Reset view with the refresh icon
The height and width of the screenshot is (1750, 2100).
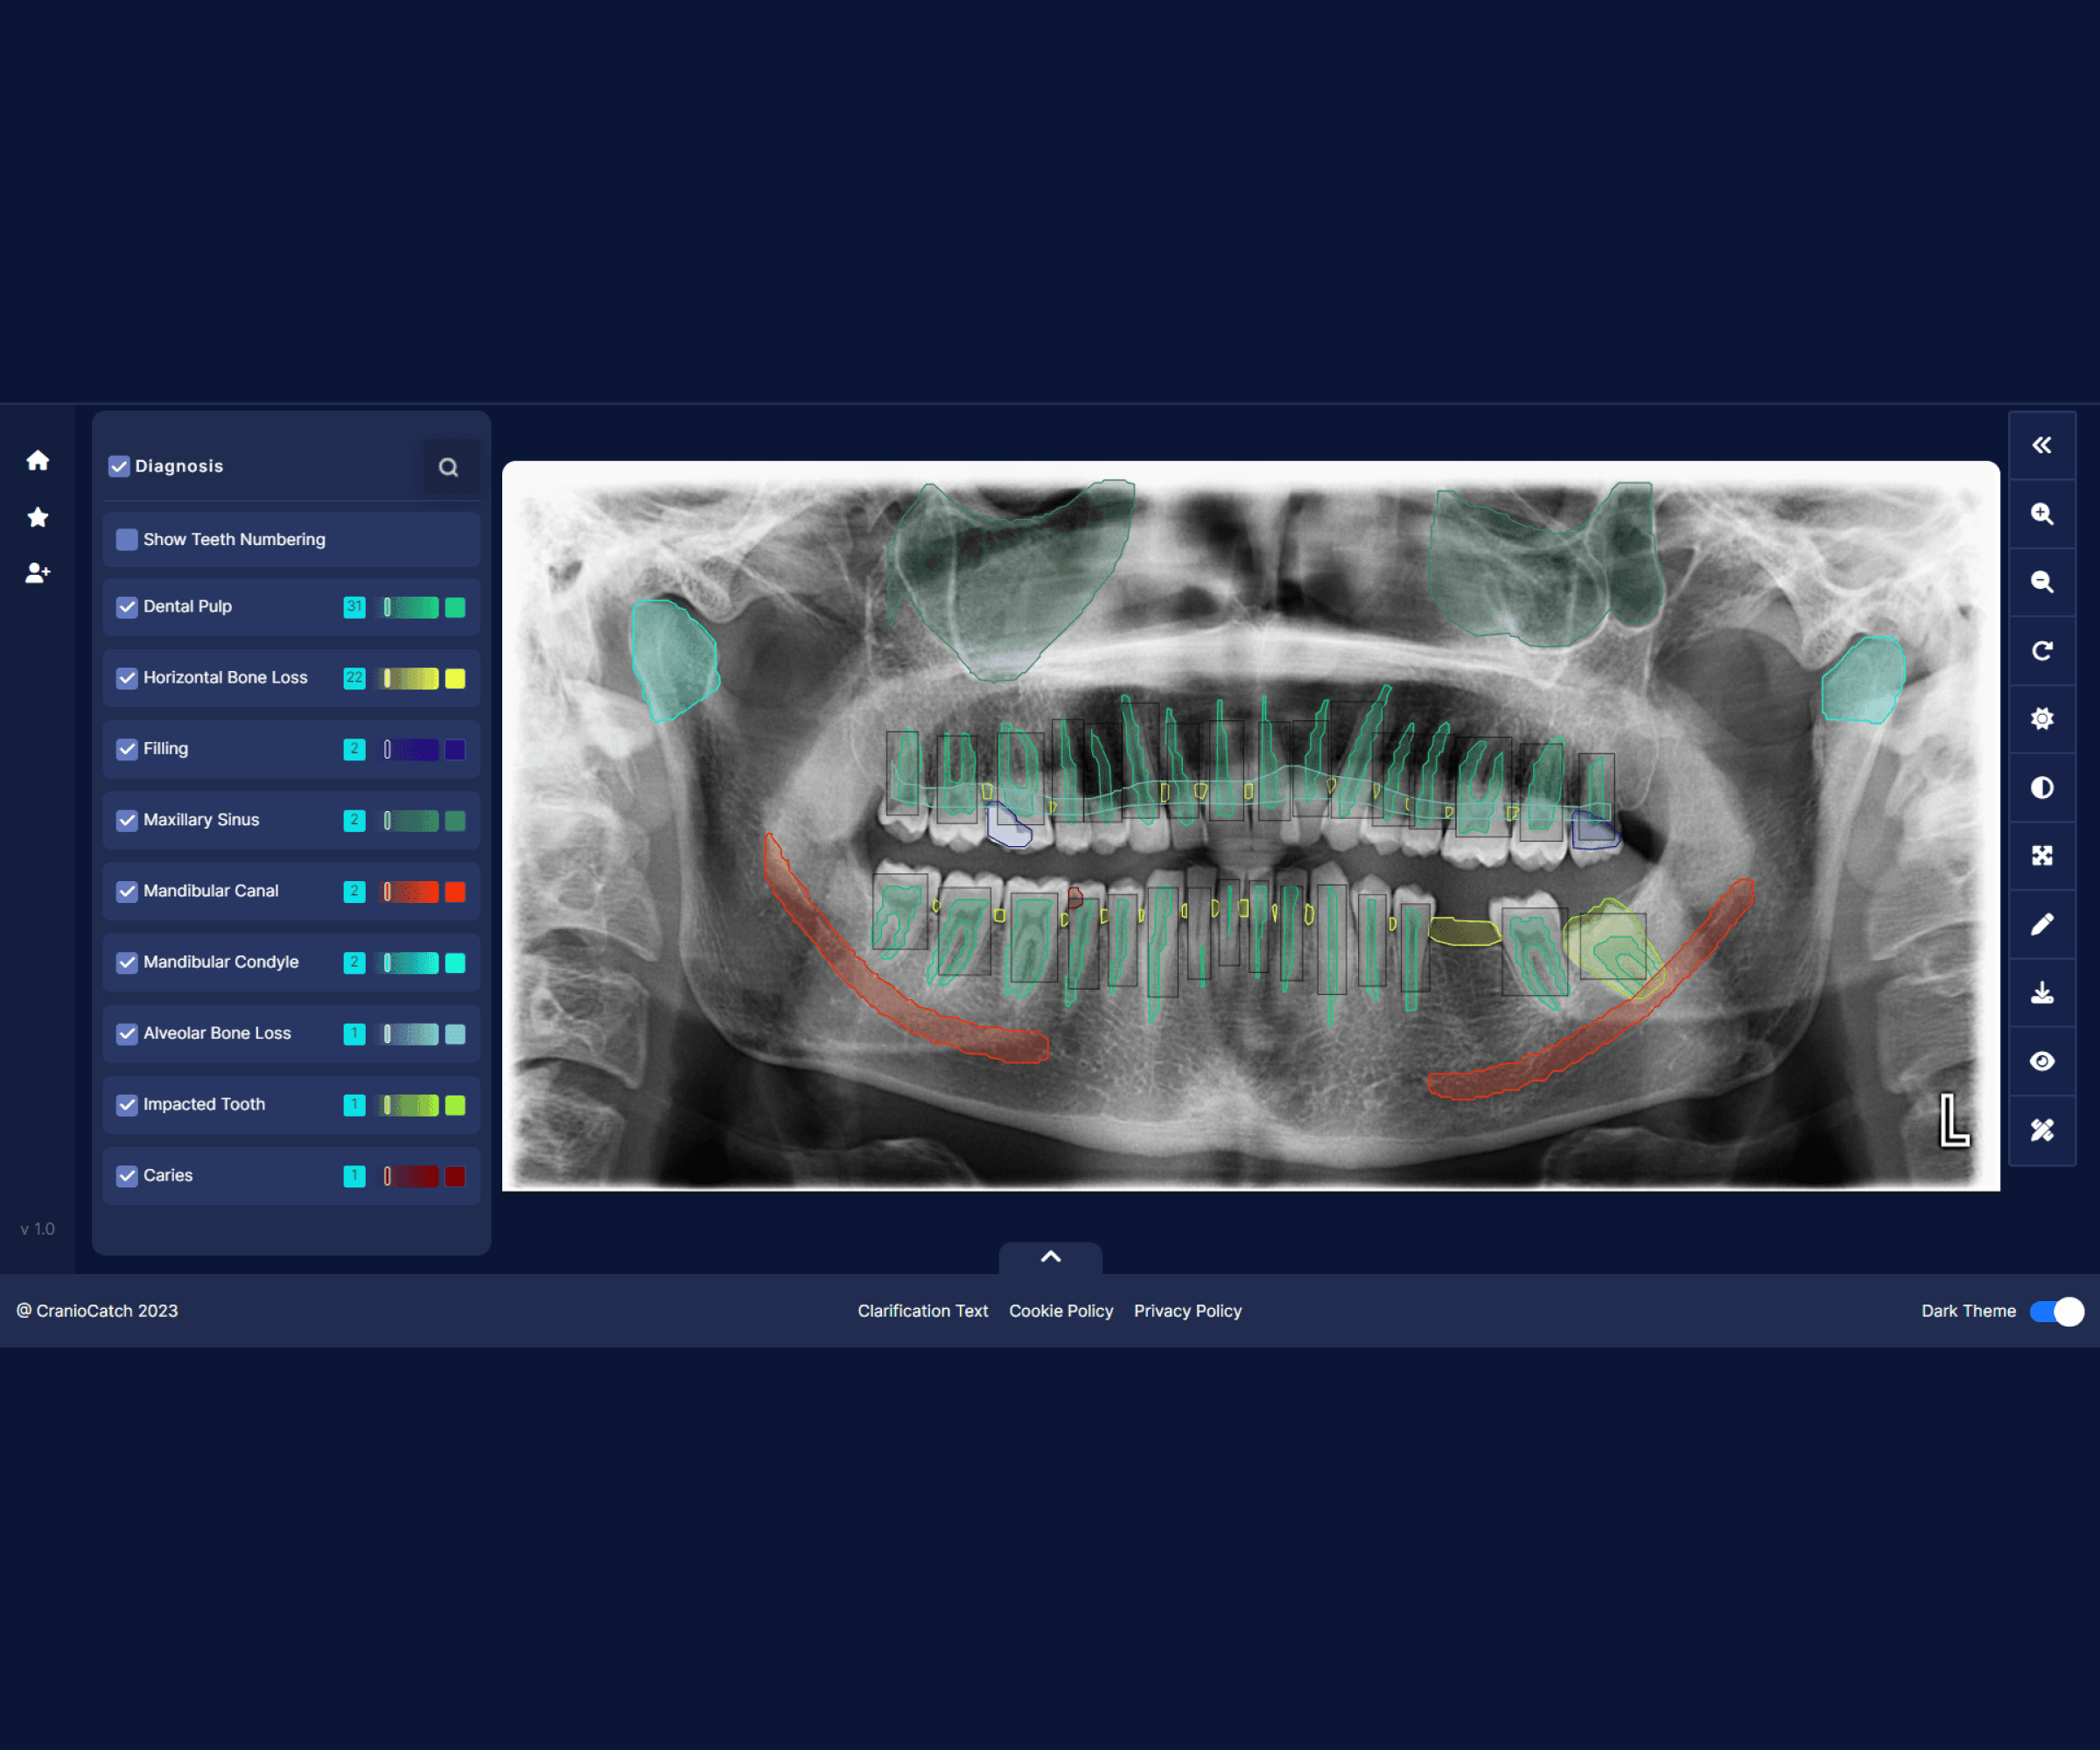[x=2042, y=651]
